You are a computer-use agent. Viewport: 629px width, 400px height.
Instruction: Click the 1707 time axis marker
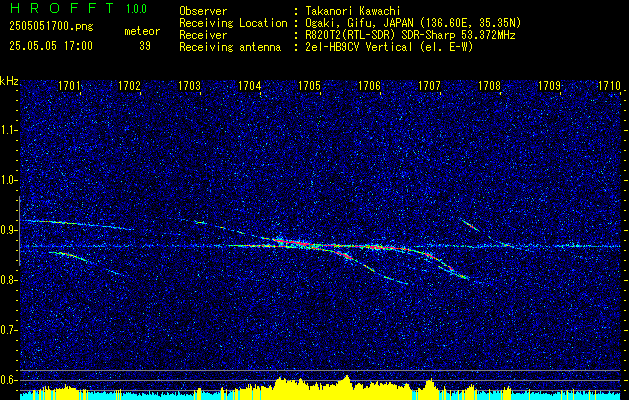[430, 86]
